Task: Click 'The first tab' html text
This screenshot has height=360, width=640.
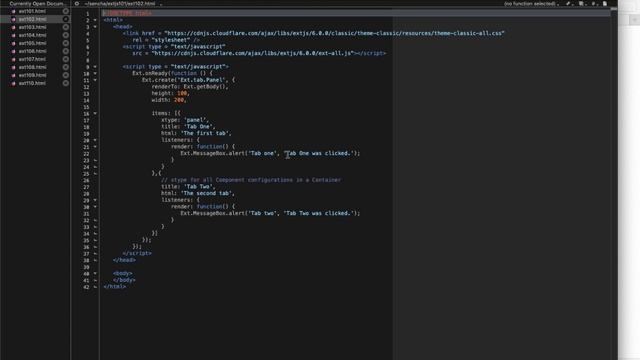Action: [205, 133]
